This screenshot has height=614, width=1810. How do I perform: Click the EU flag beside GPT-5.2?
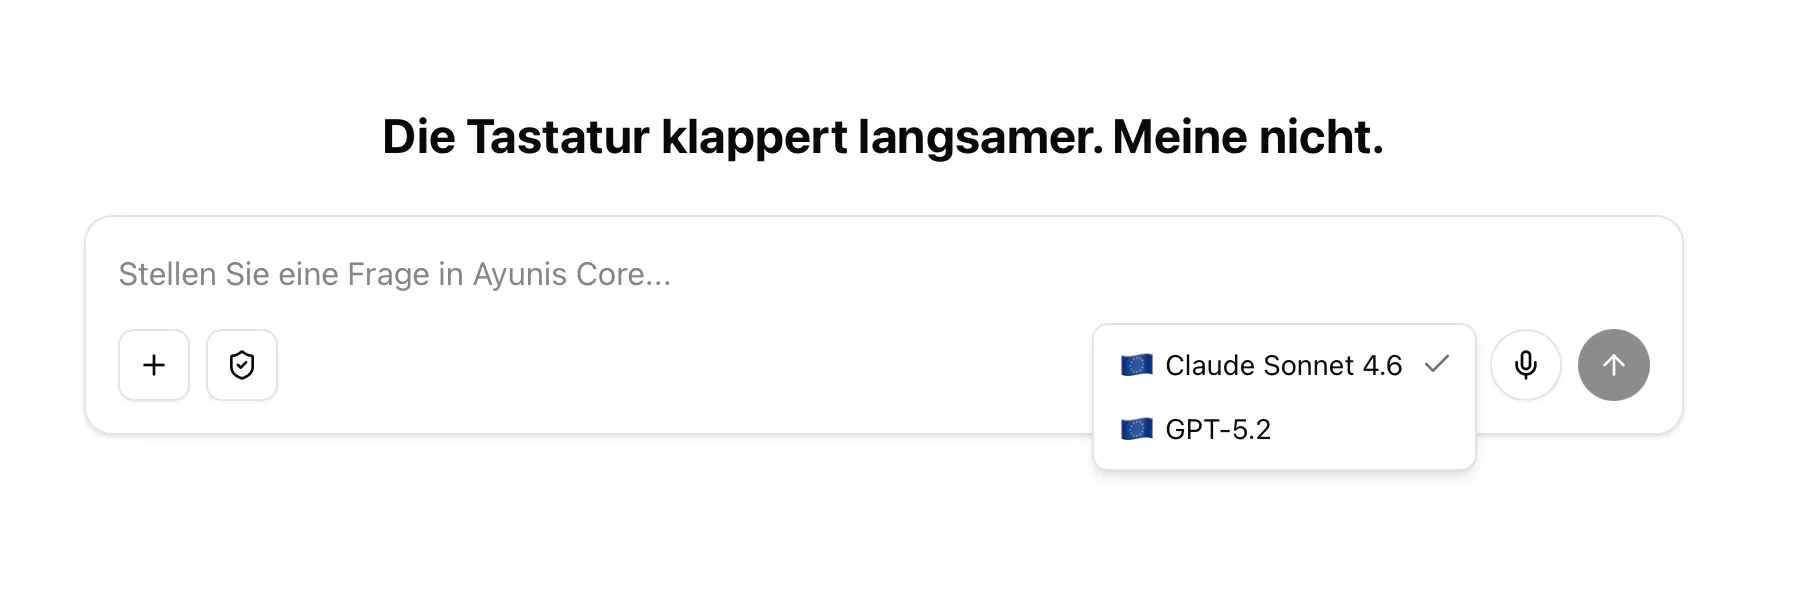pos(1138,429)
